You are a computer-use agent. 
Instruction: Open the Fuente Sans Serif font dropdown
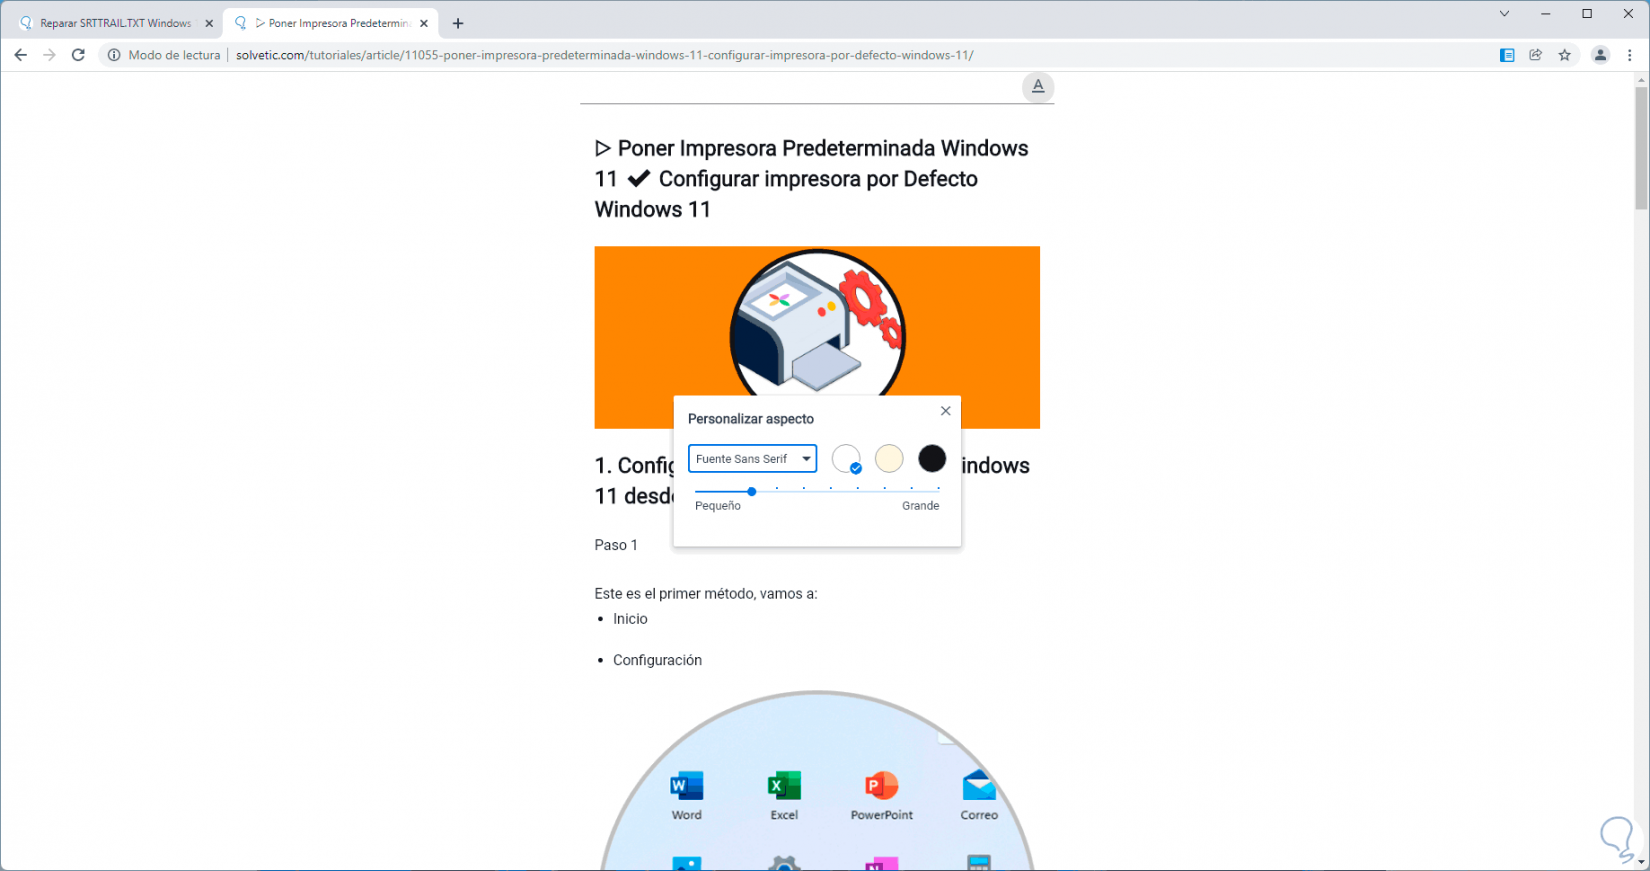pos(752,459)
